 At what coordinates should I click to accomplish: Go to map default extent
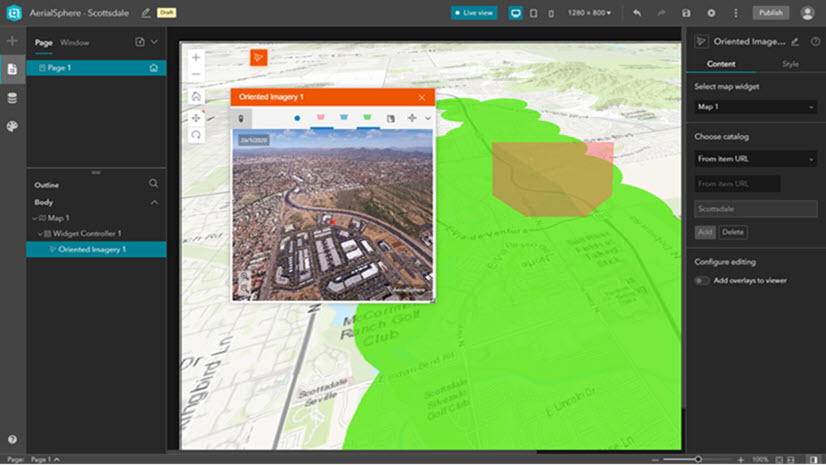pos(196,96)
